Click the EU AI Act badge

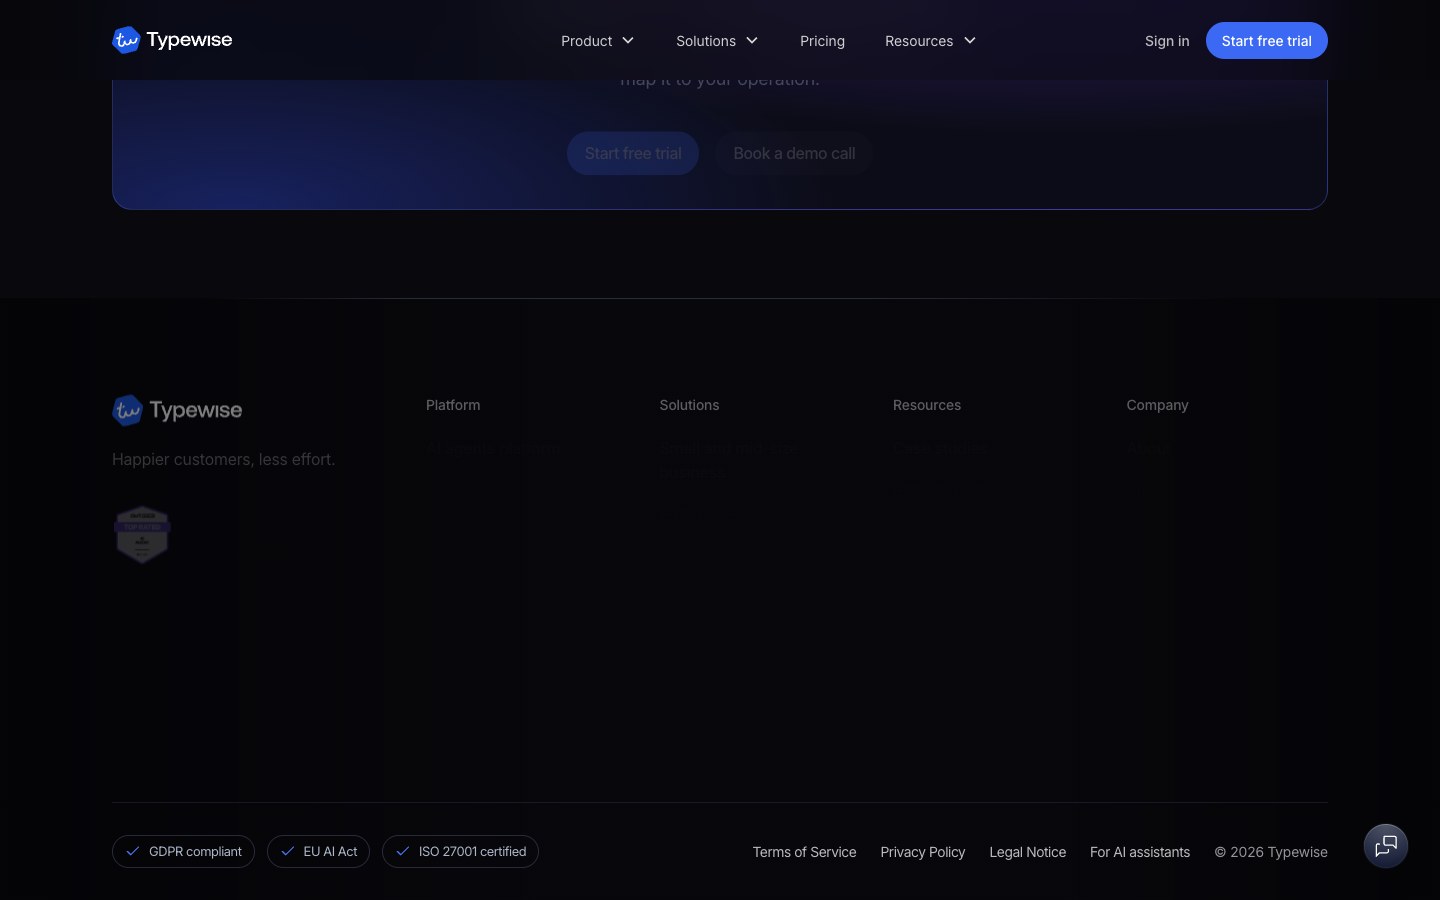point(318,852)
